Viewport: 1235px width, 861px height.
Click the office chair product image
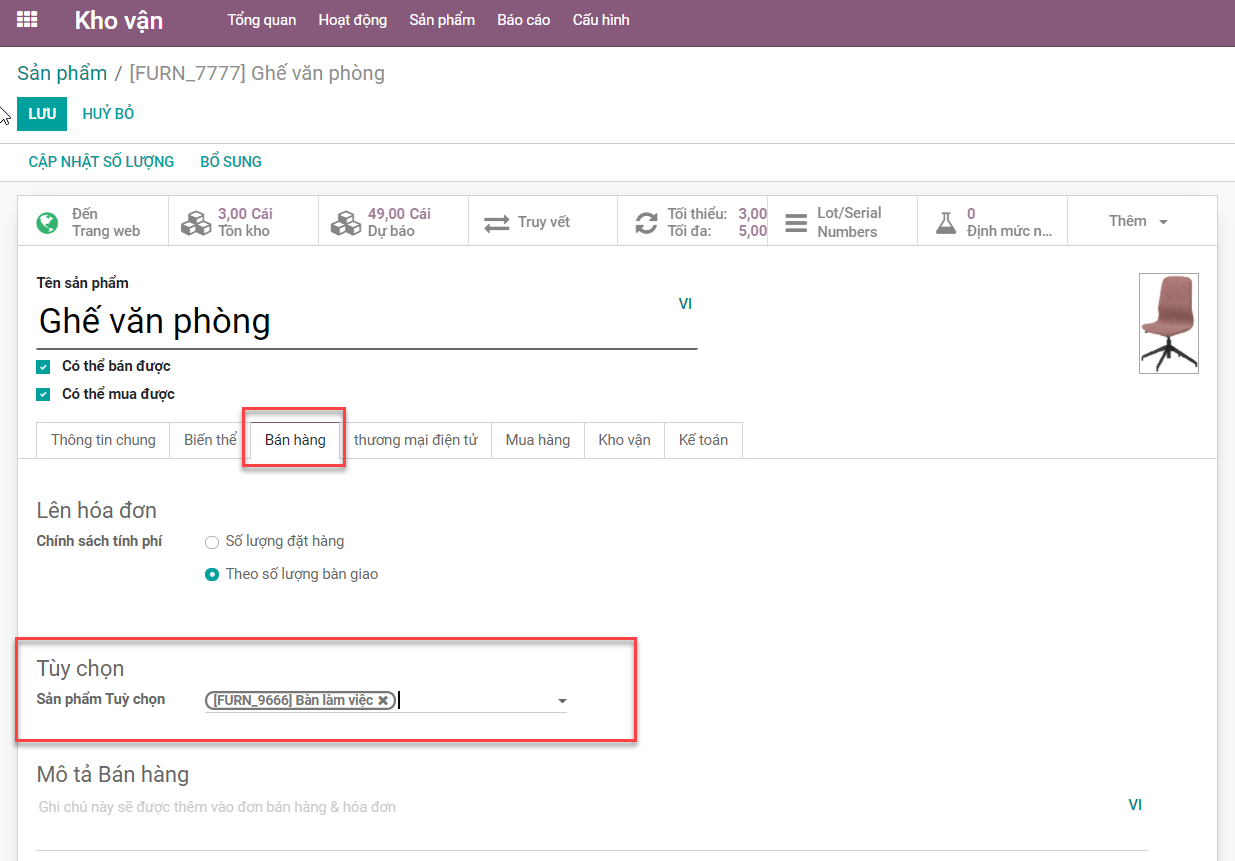pyautogui.click(x=1168, y=323)
